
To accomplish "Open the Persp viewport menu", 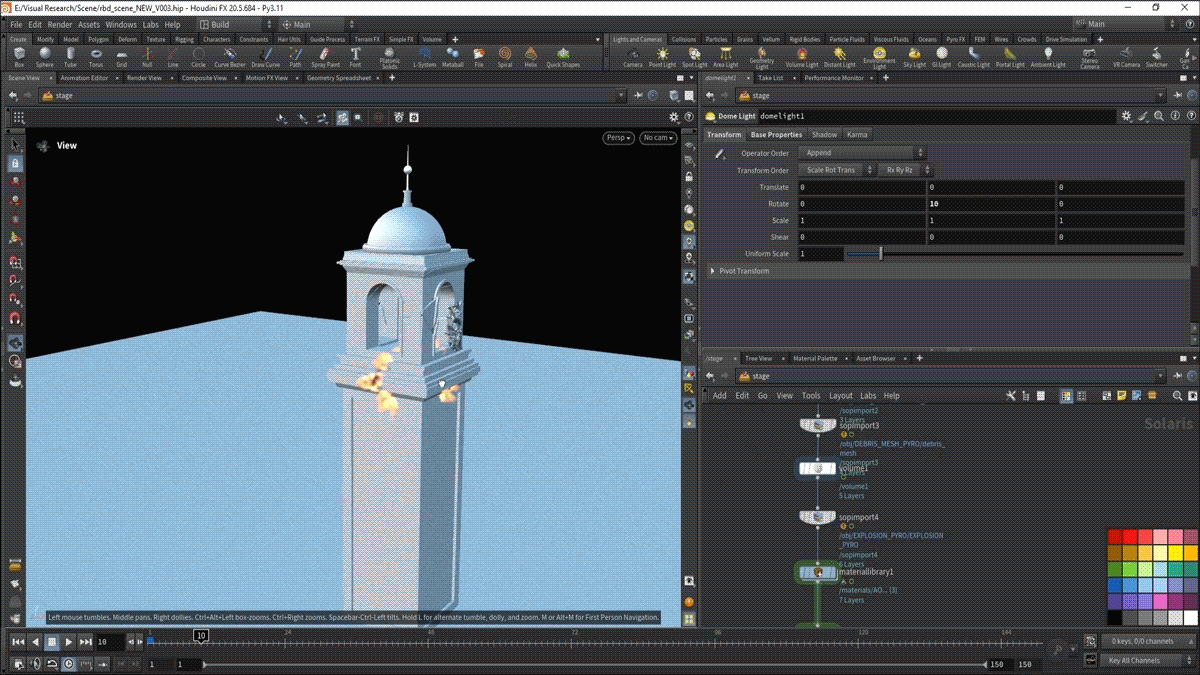I will tap(618, 138).
